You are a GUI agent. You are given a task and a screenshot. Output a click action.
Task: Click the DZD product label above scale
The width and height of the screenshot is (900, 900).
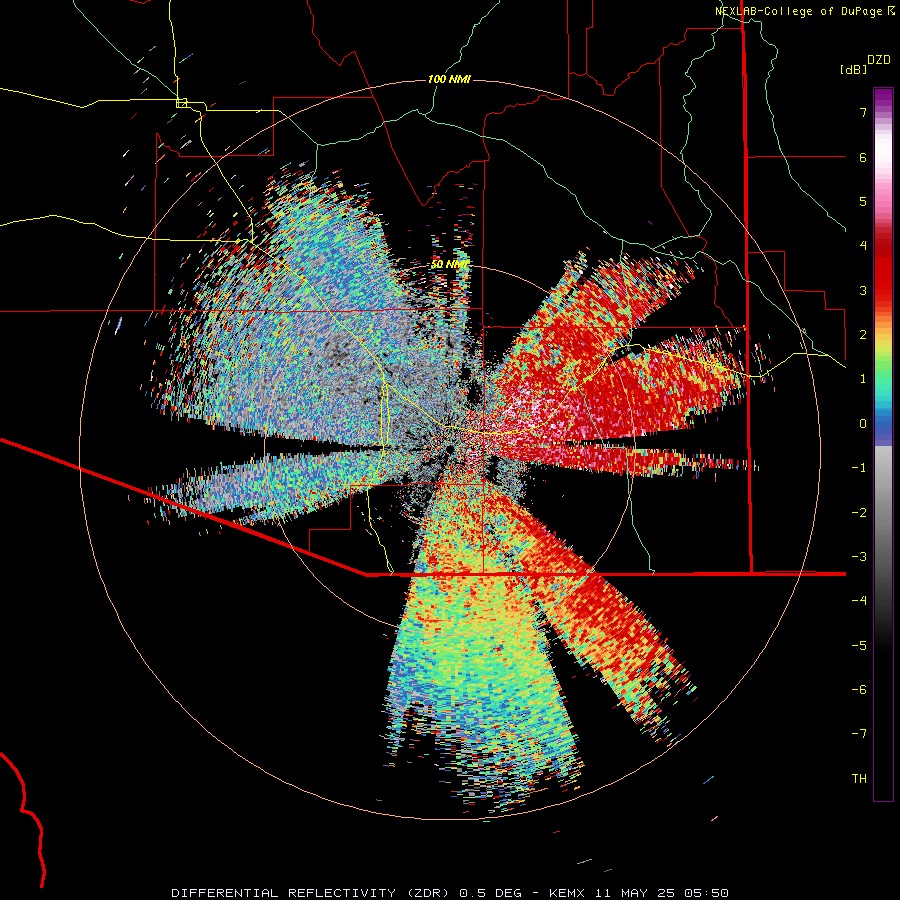click(879, 60)
